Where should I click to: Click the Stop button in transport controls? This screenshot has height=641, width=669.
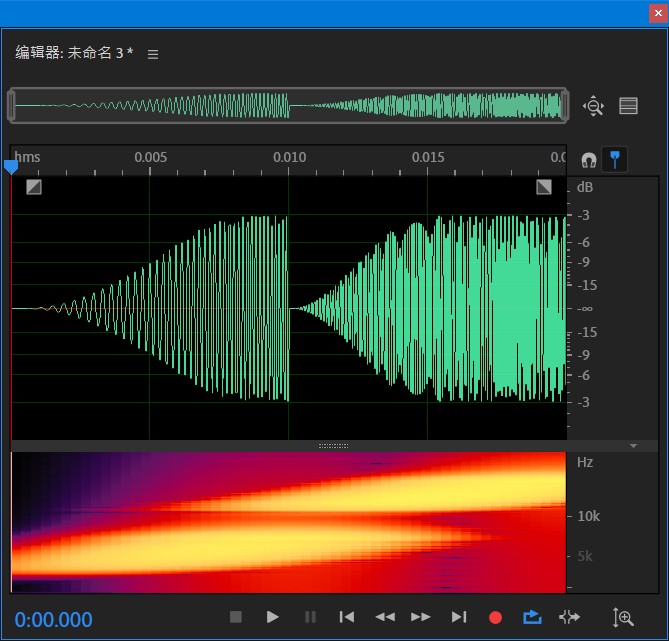[x=236, y=617]
